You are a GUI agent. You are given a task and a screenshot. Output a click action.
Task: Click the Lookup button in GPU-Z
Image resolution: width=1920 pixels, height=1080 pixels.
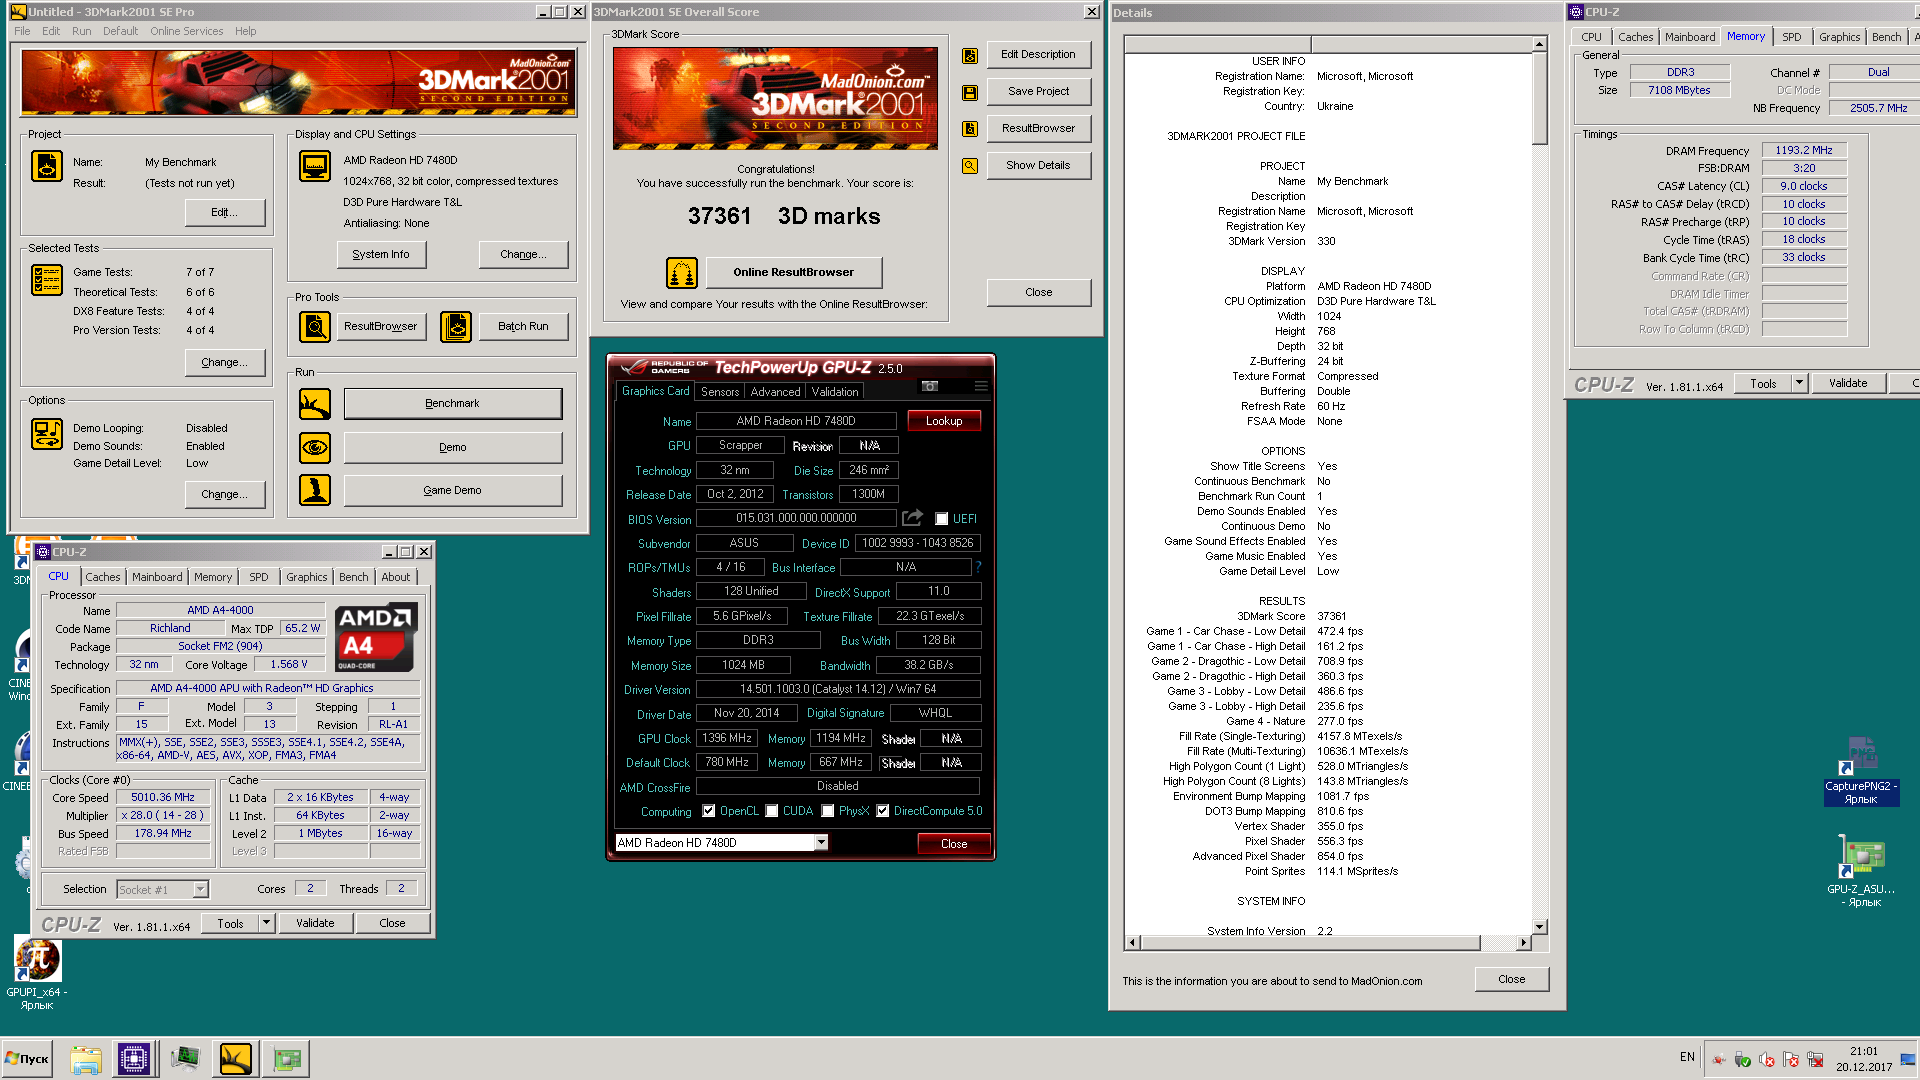pos(944,421)
